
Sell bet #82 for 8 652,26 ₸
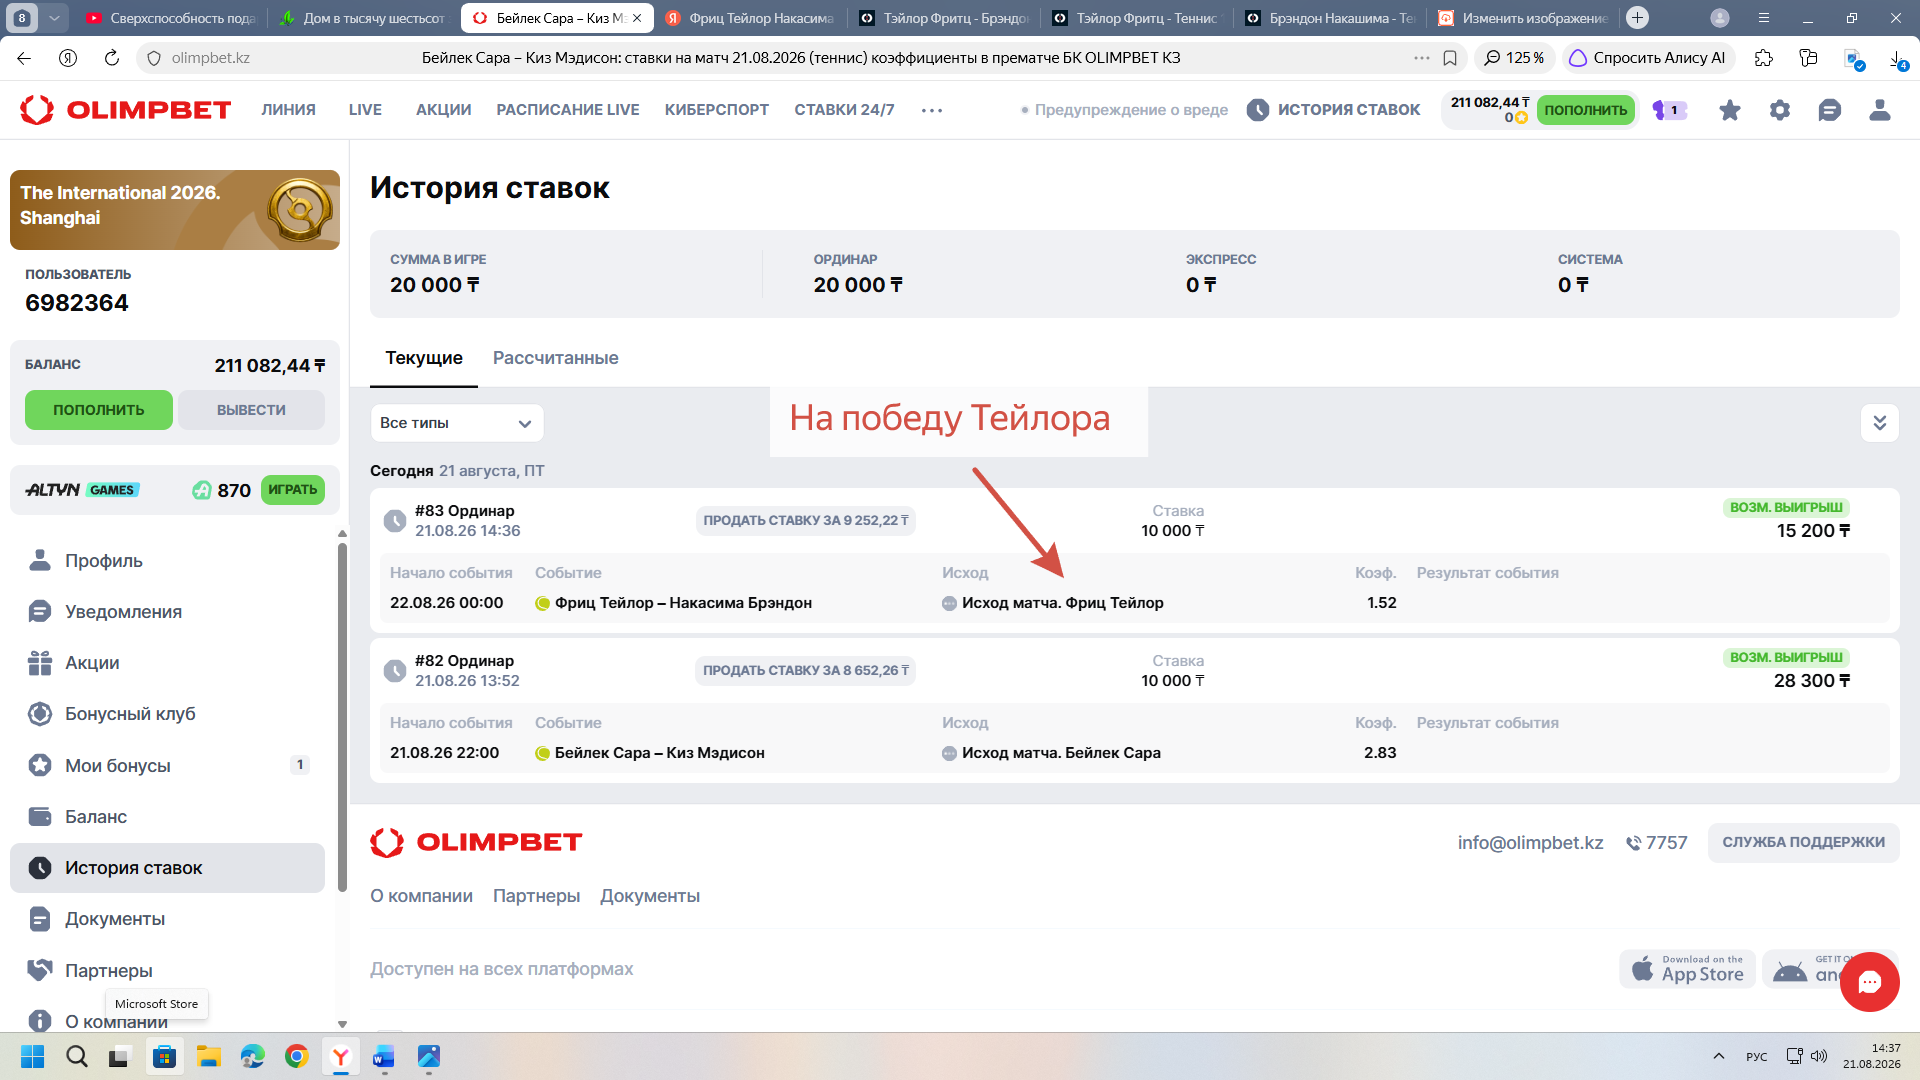[x=805, y=671]
